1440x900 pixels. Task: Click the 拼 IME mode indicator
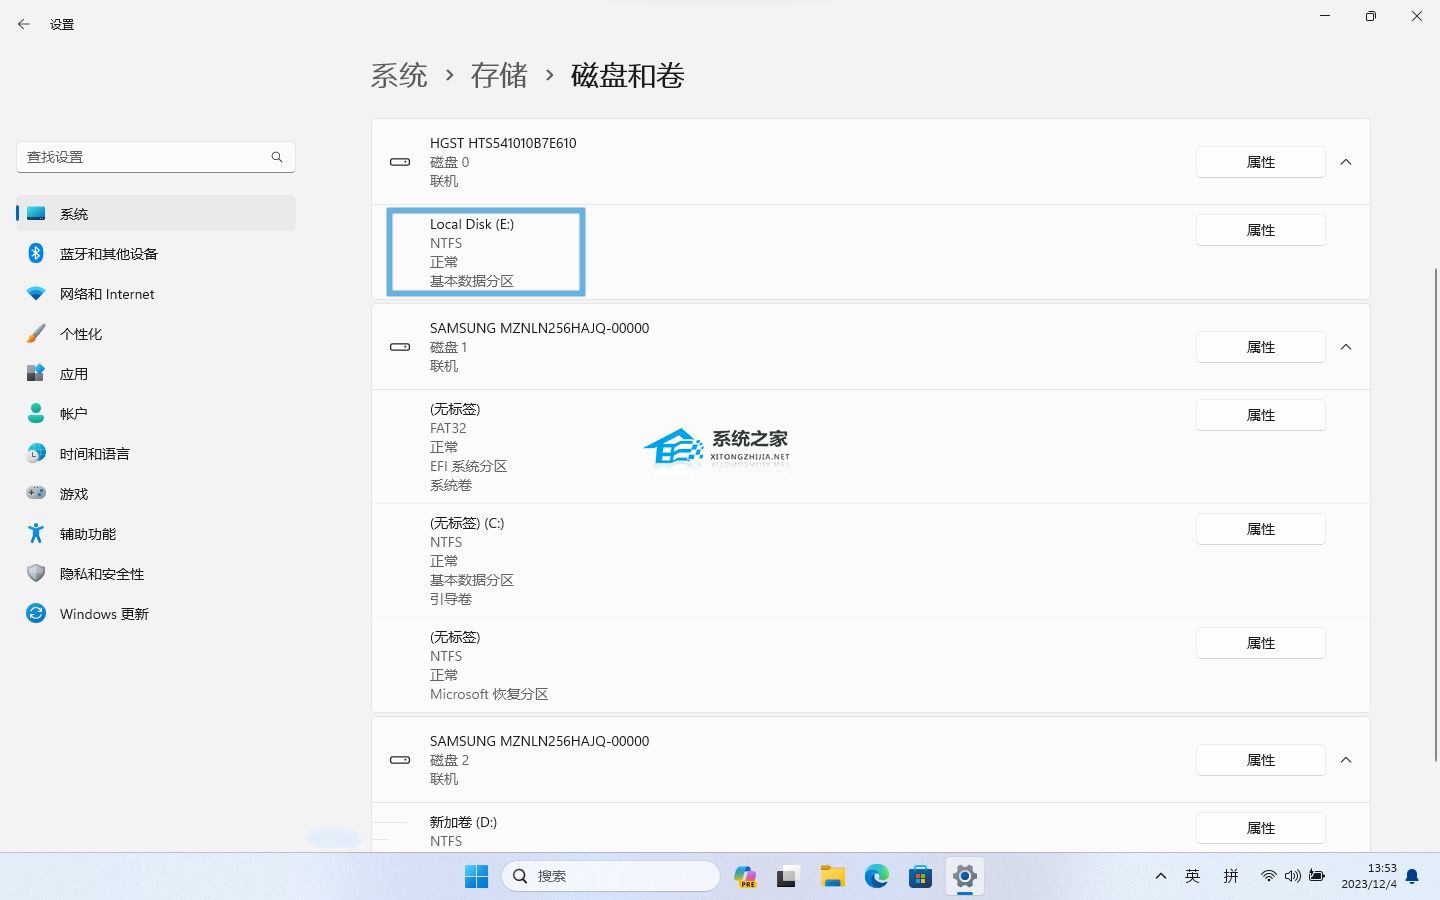point(1231,876)
